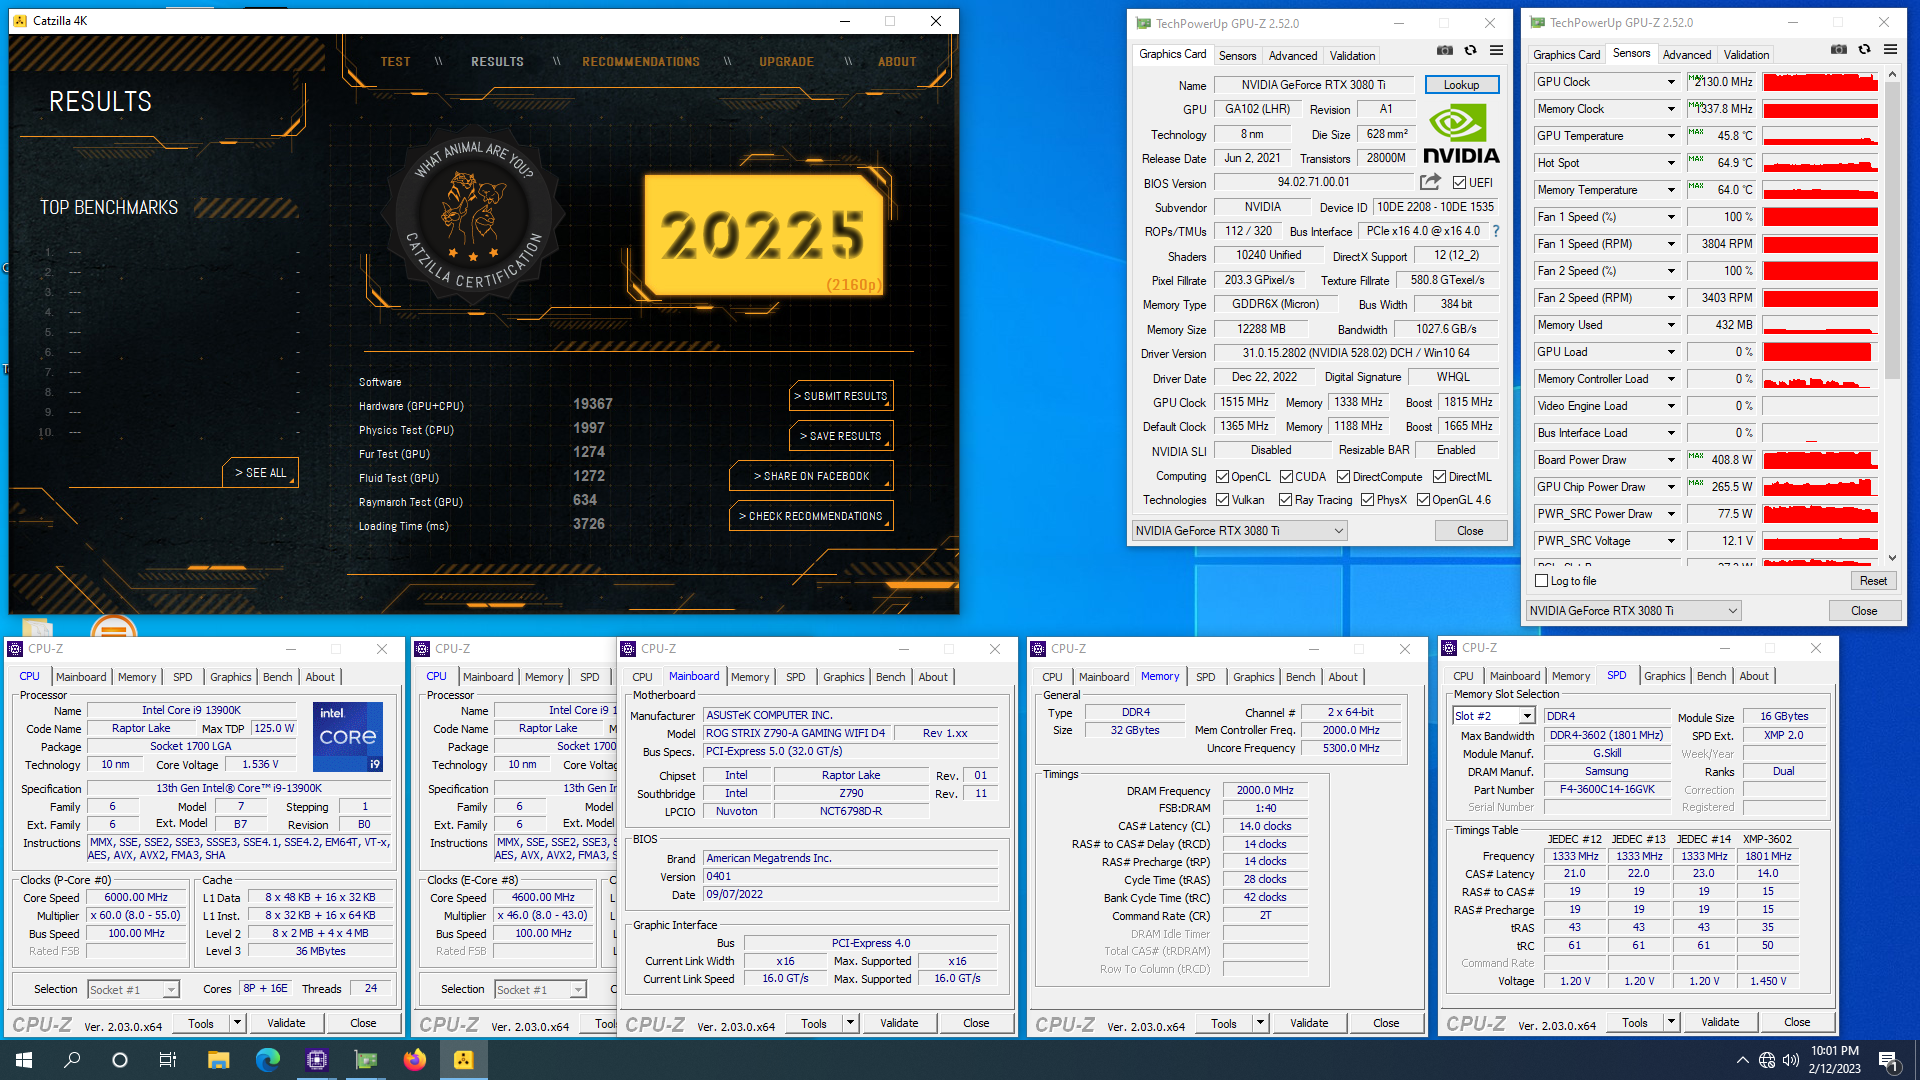
Task: Click the Bus Interface question mark icon
Action: tap(1496, 231)
